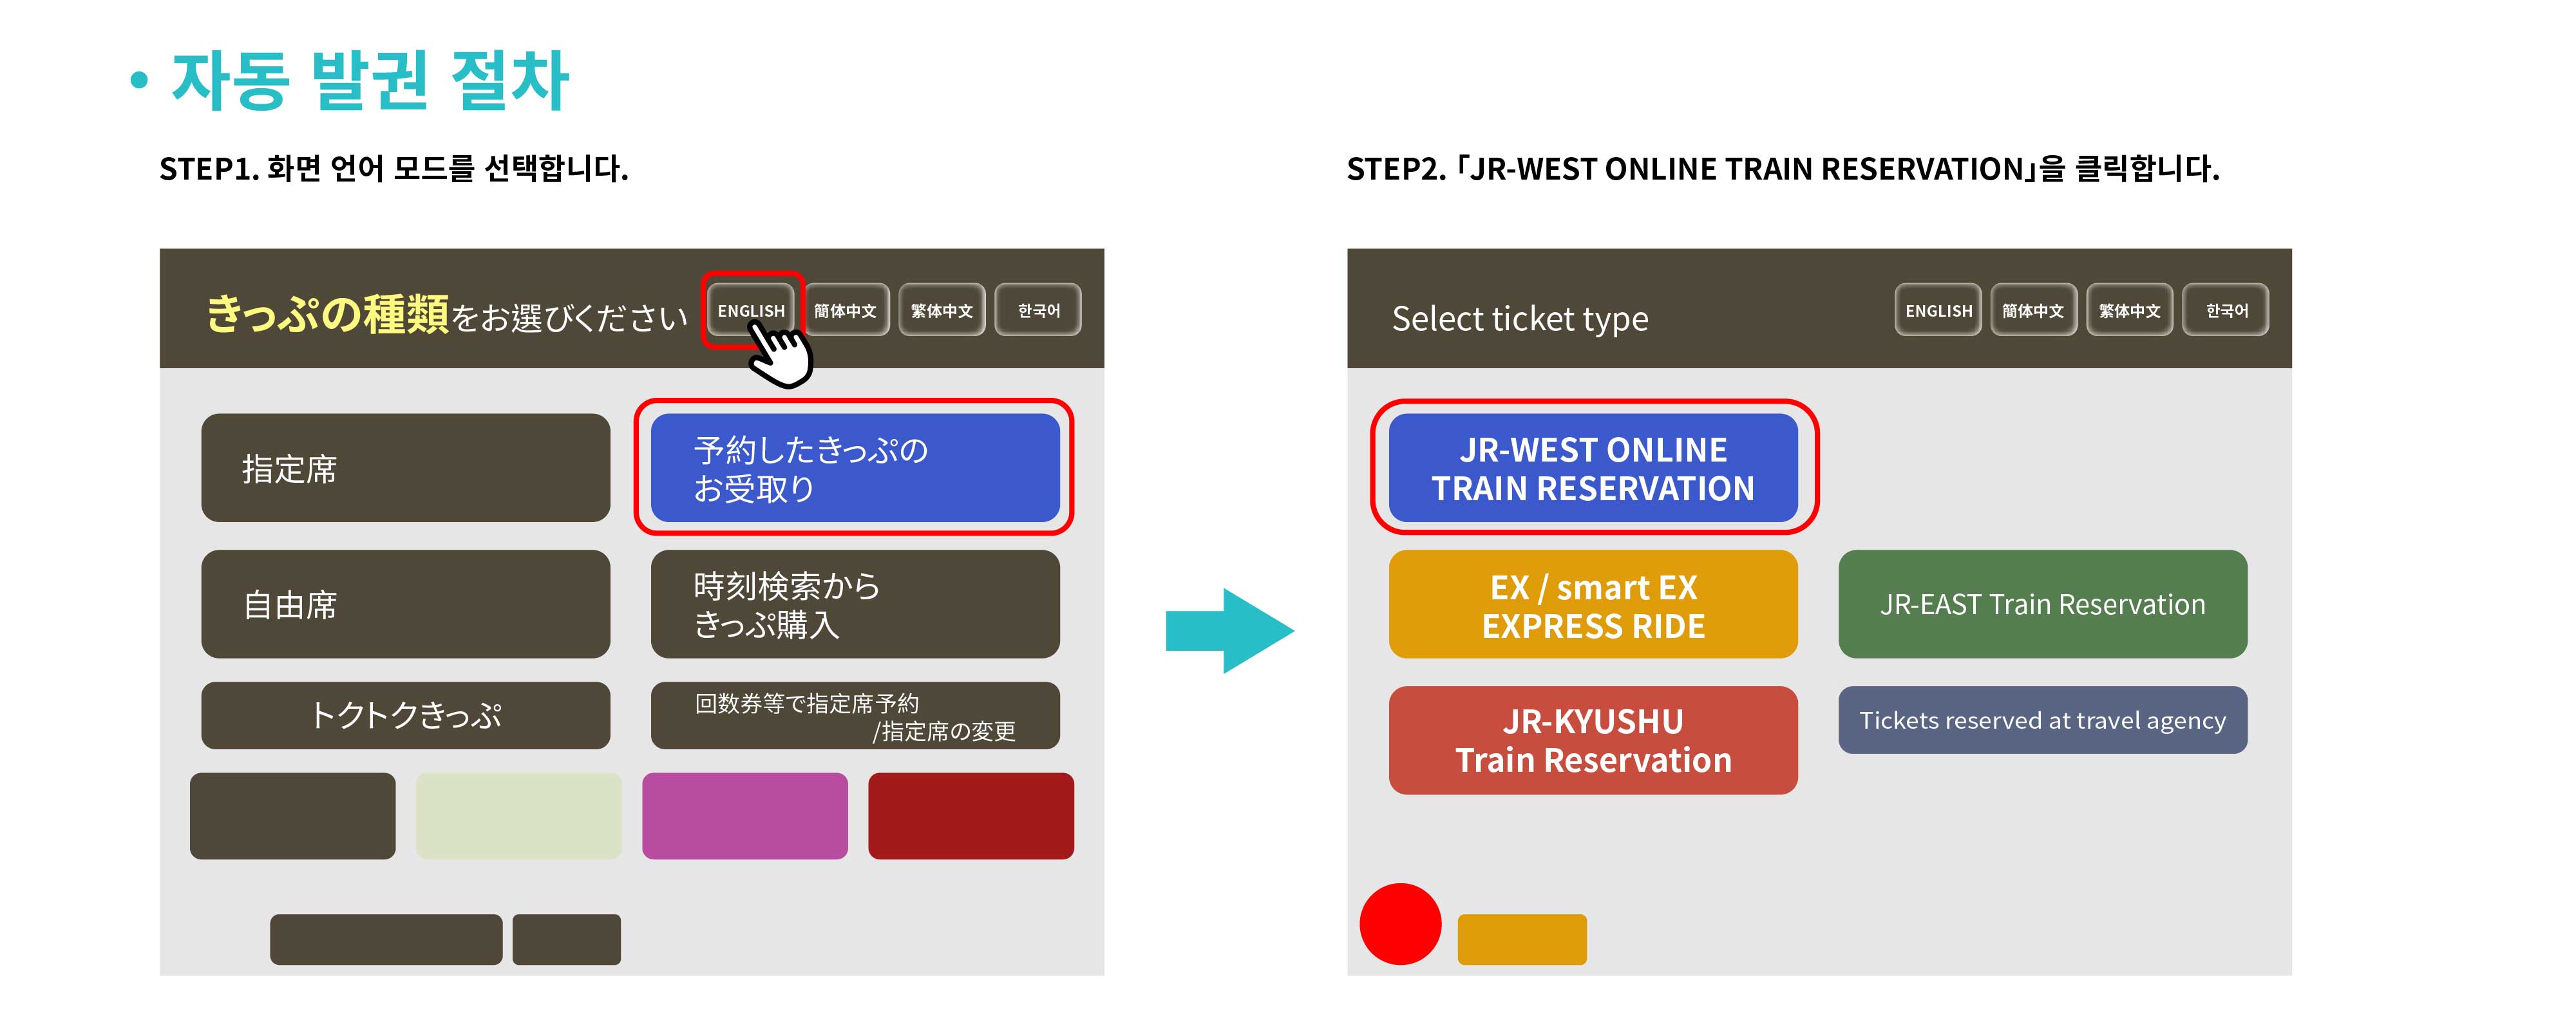This screenshot has width=2576, height=1010.
Task: Click the dark red blank button
Action: coord(970,816)
